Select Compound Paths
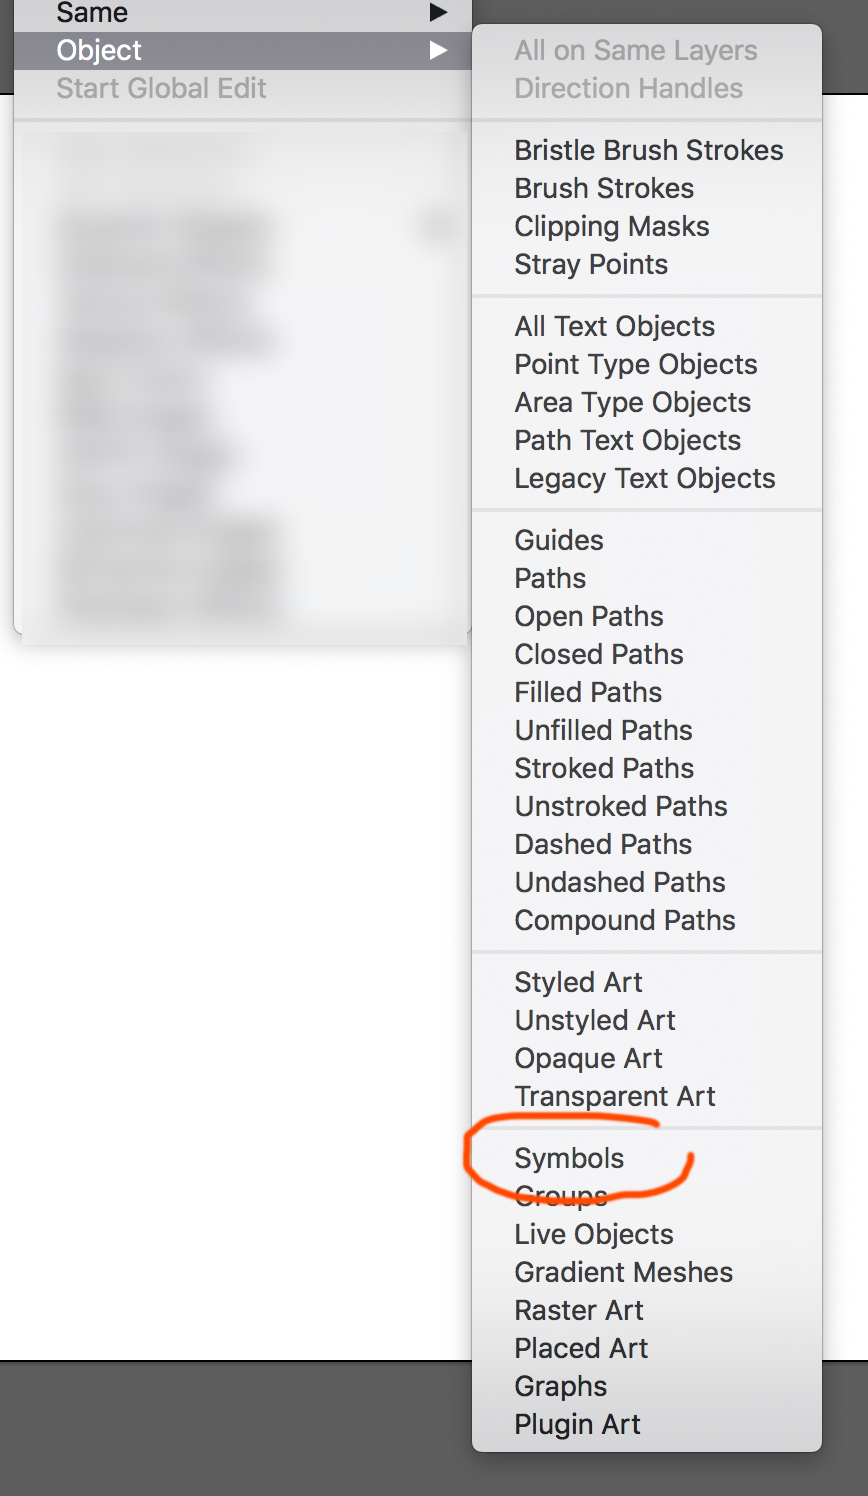 (624, 920)
